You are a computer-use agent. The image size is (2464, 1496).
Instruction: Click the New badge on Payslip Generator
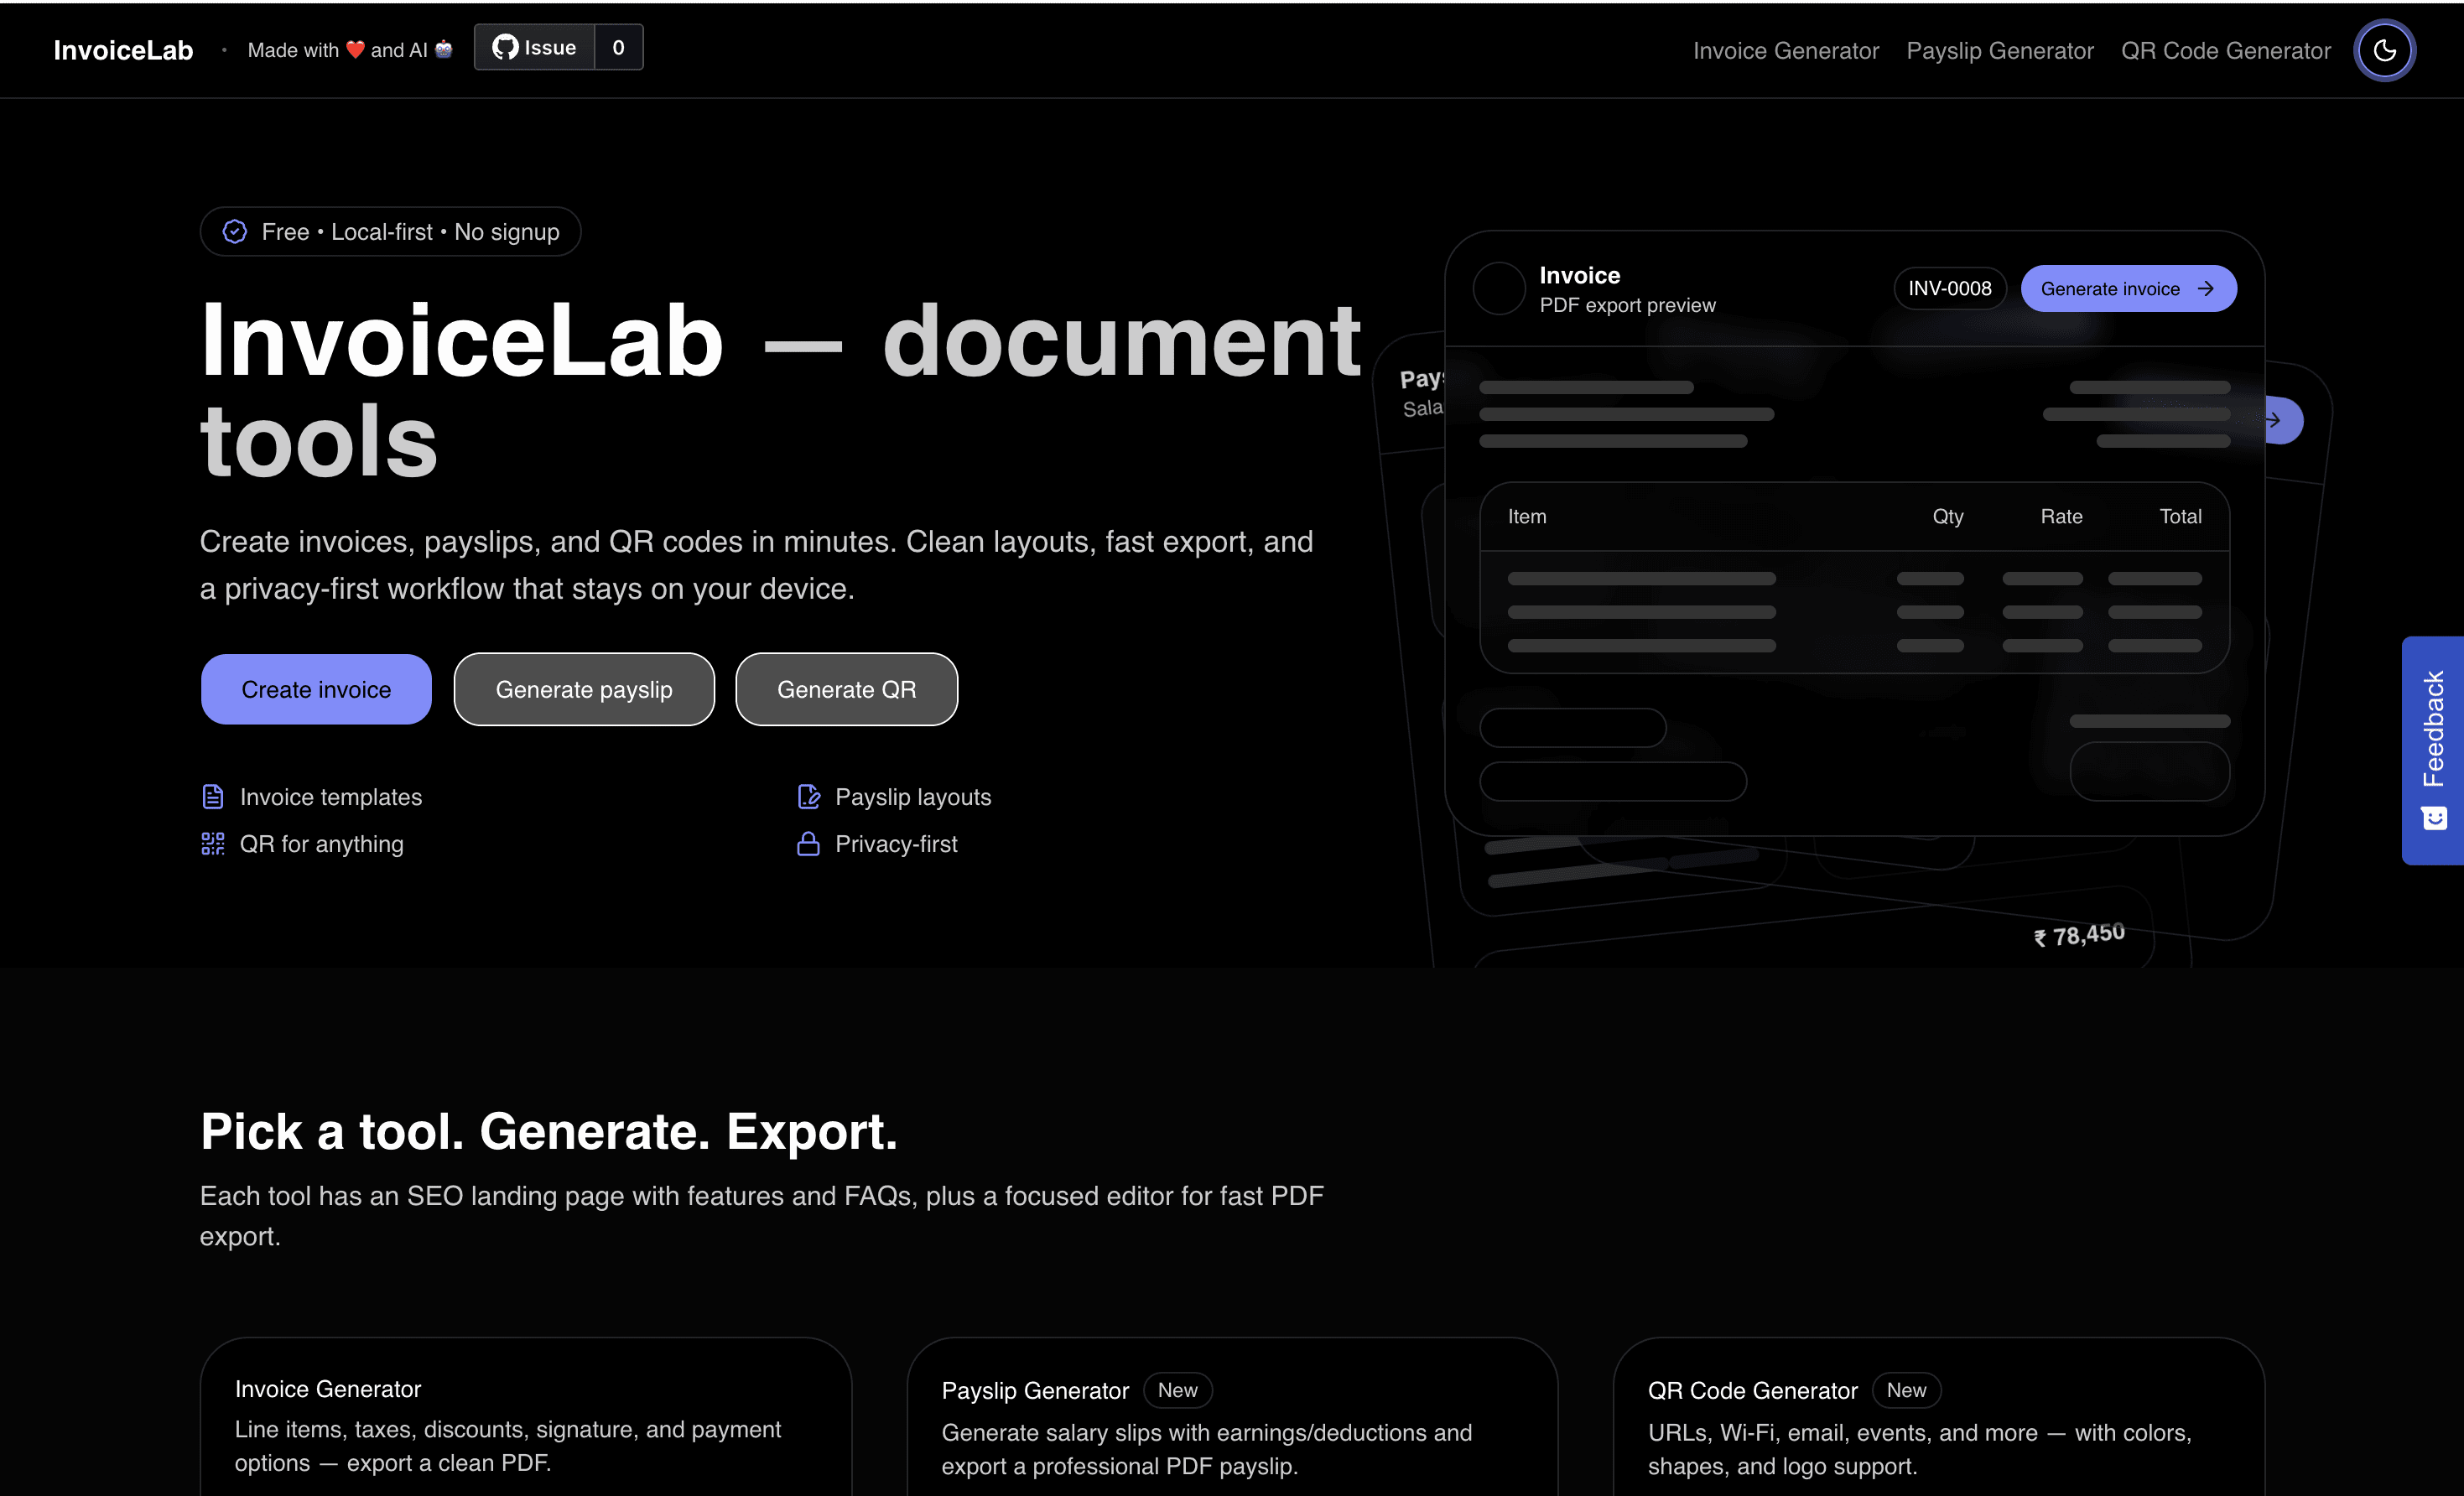point(1177,1389)
